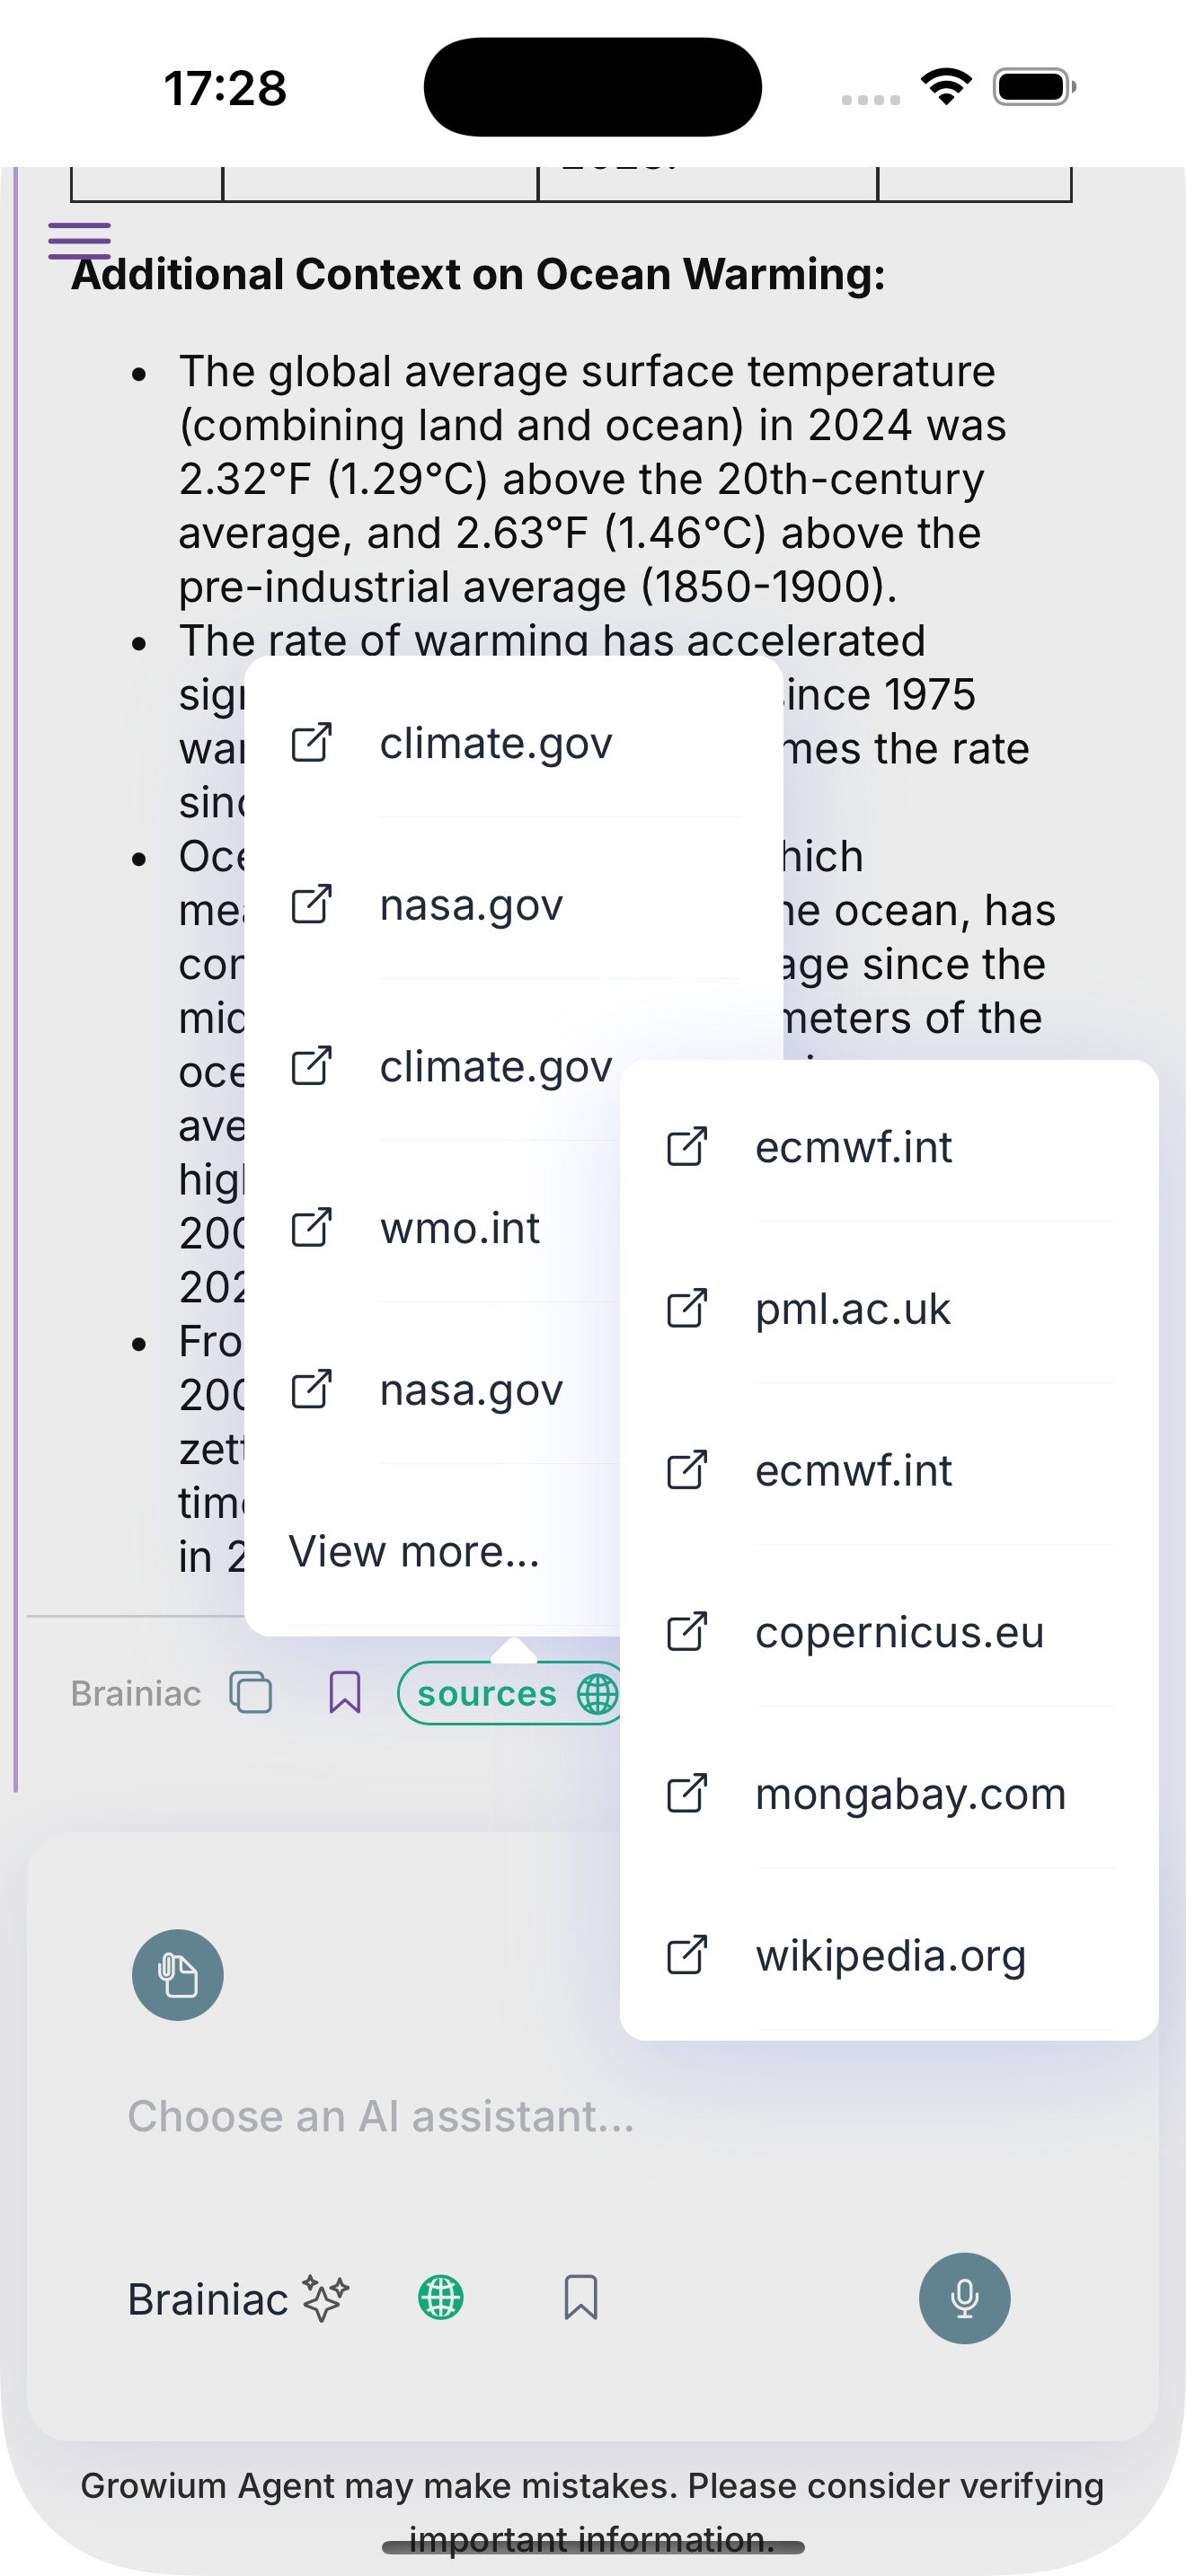
Task: Select wikipedia.org from the sources menu
Action: pyautogui.click(x=889, y=1955)
